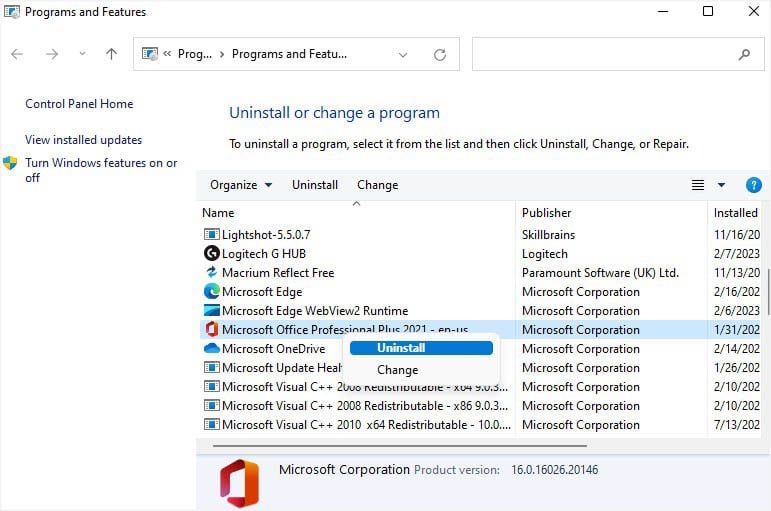Viewport: 771px width, 511px height.
Task: Click the search magnifier icon
Action: [x=744, y=54]
